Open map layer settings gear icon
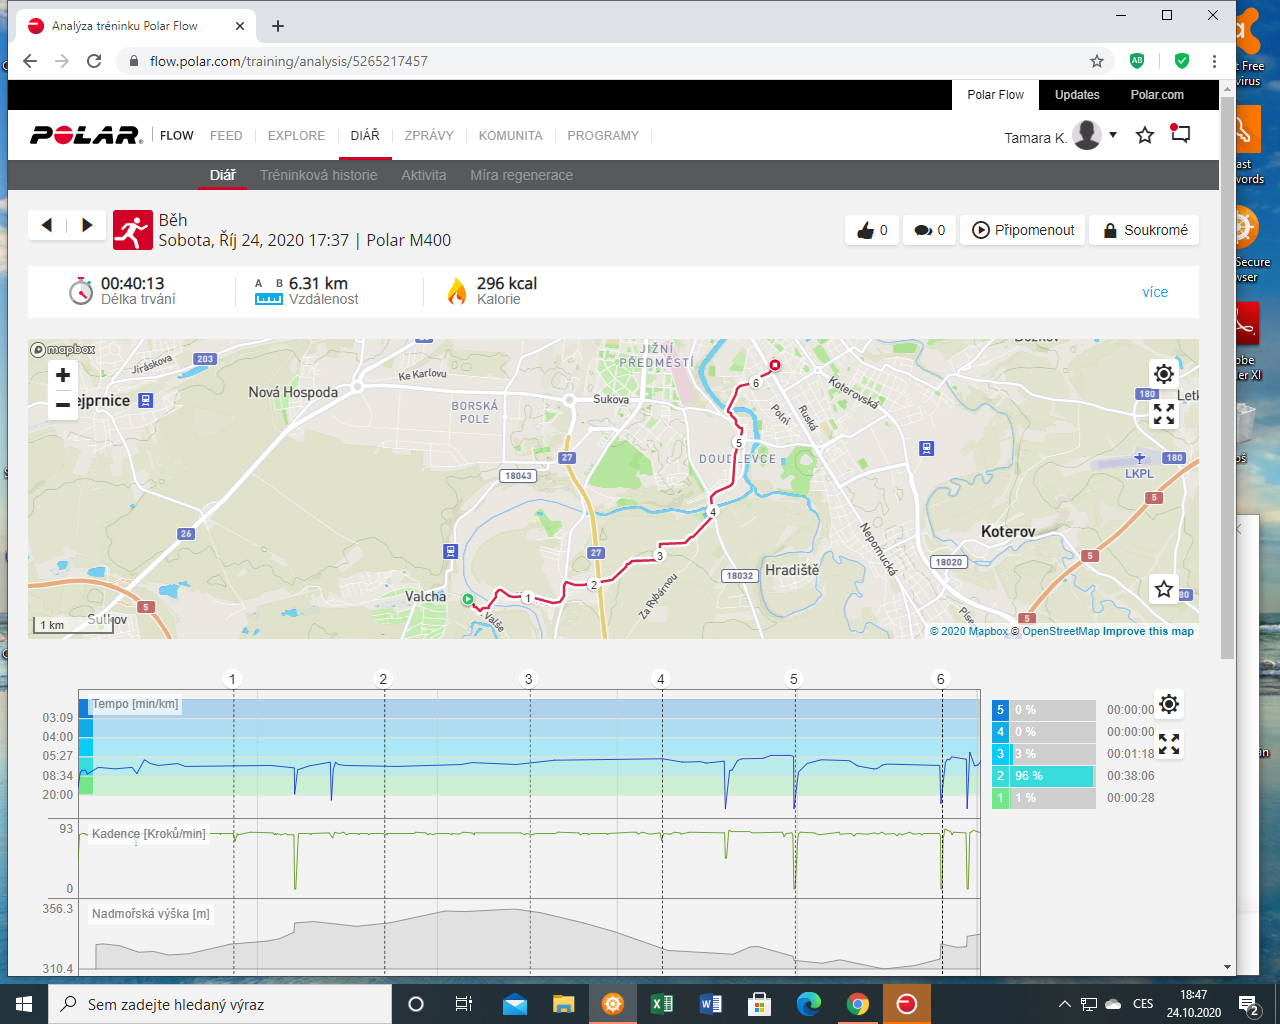Image resolution: width=1280 pixels, height=1024 pixels. pos(1163,374)
